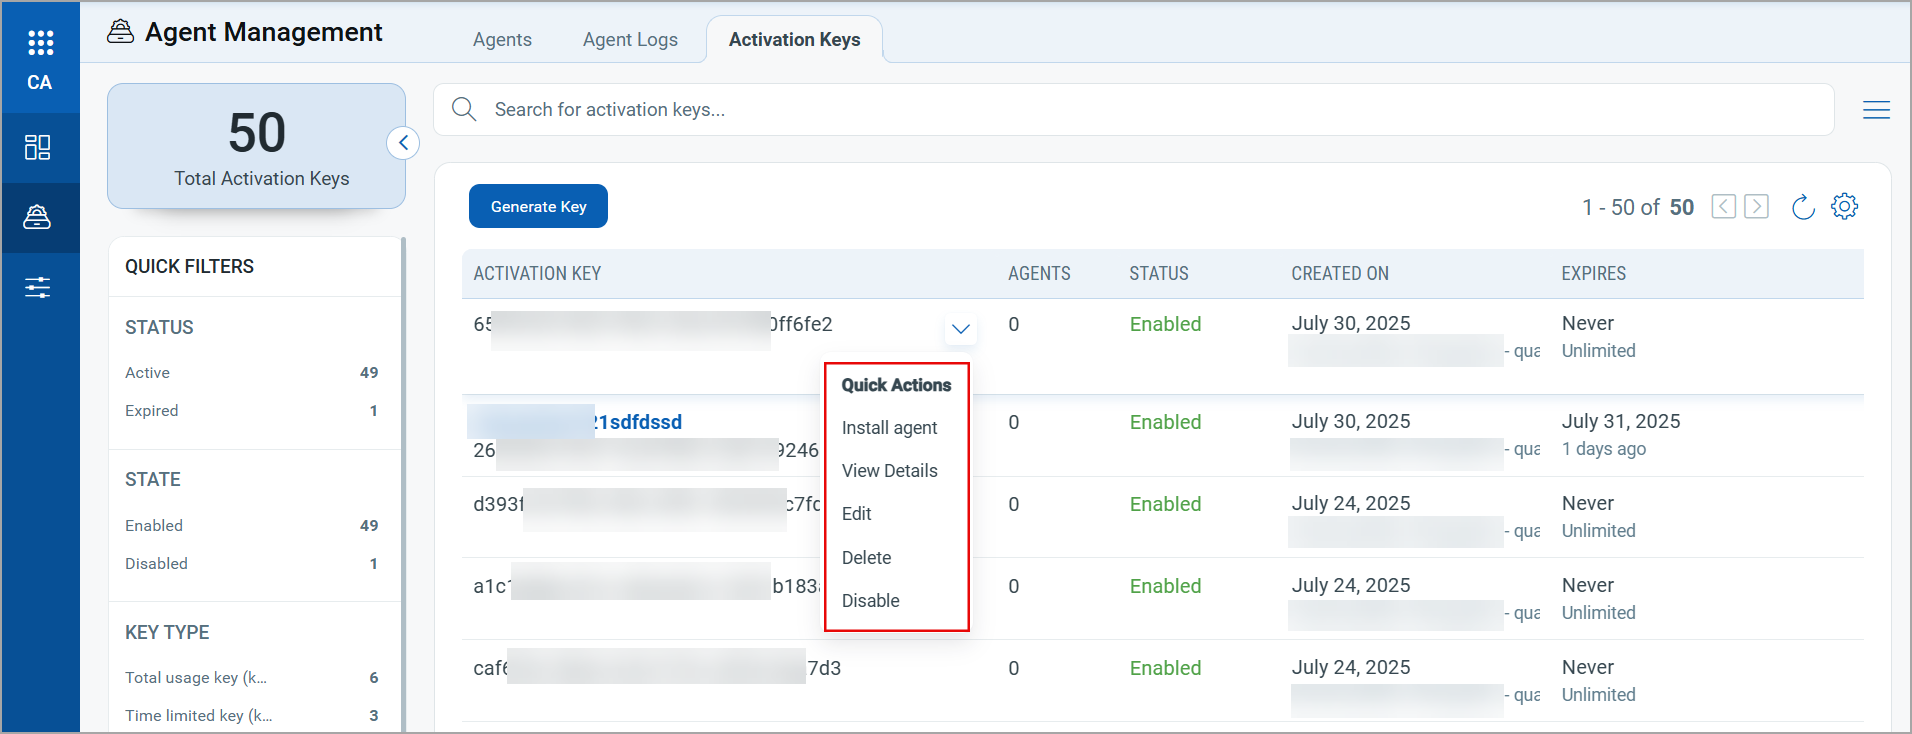The image size is (1912, 734).
Task: Select the Agent Management sidebar icon
Action: pyautogui.click(x=38, y=217)
